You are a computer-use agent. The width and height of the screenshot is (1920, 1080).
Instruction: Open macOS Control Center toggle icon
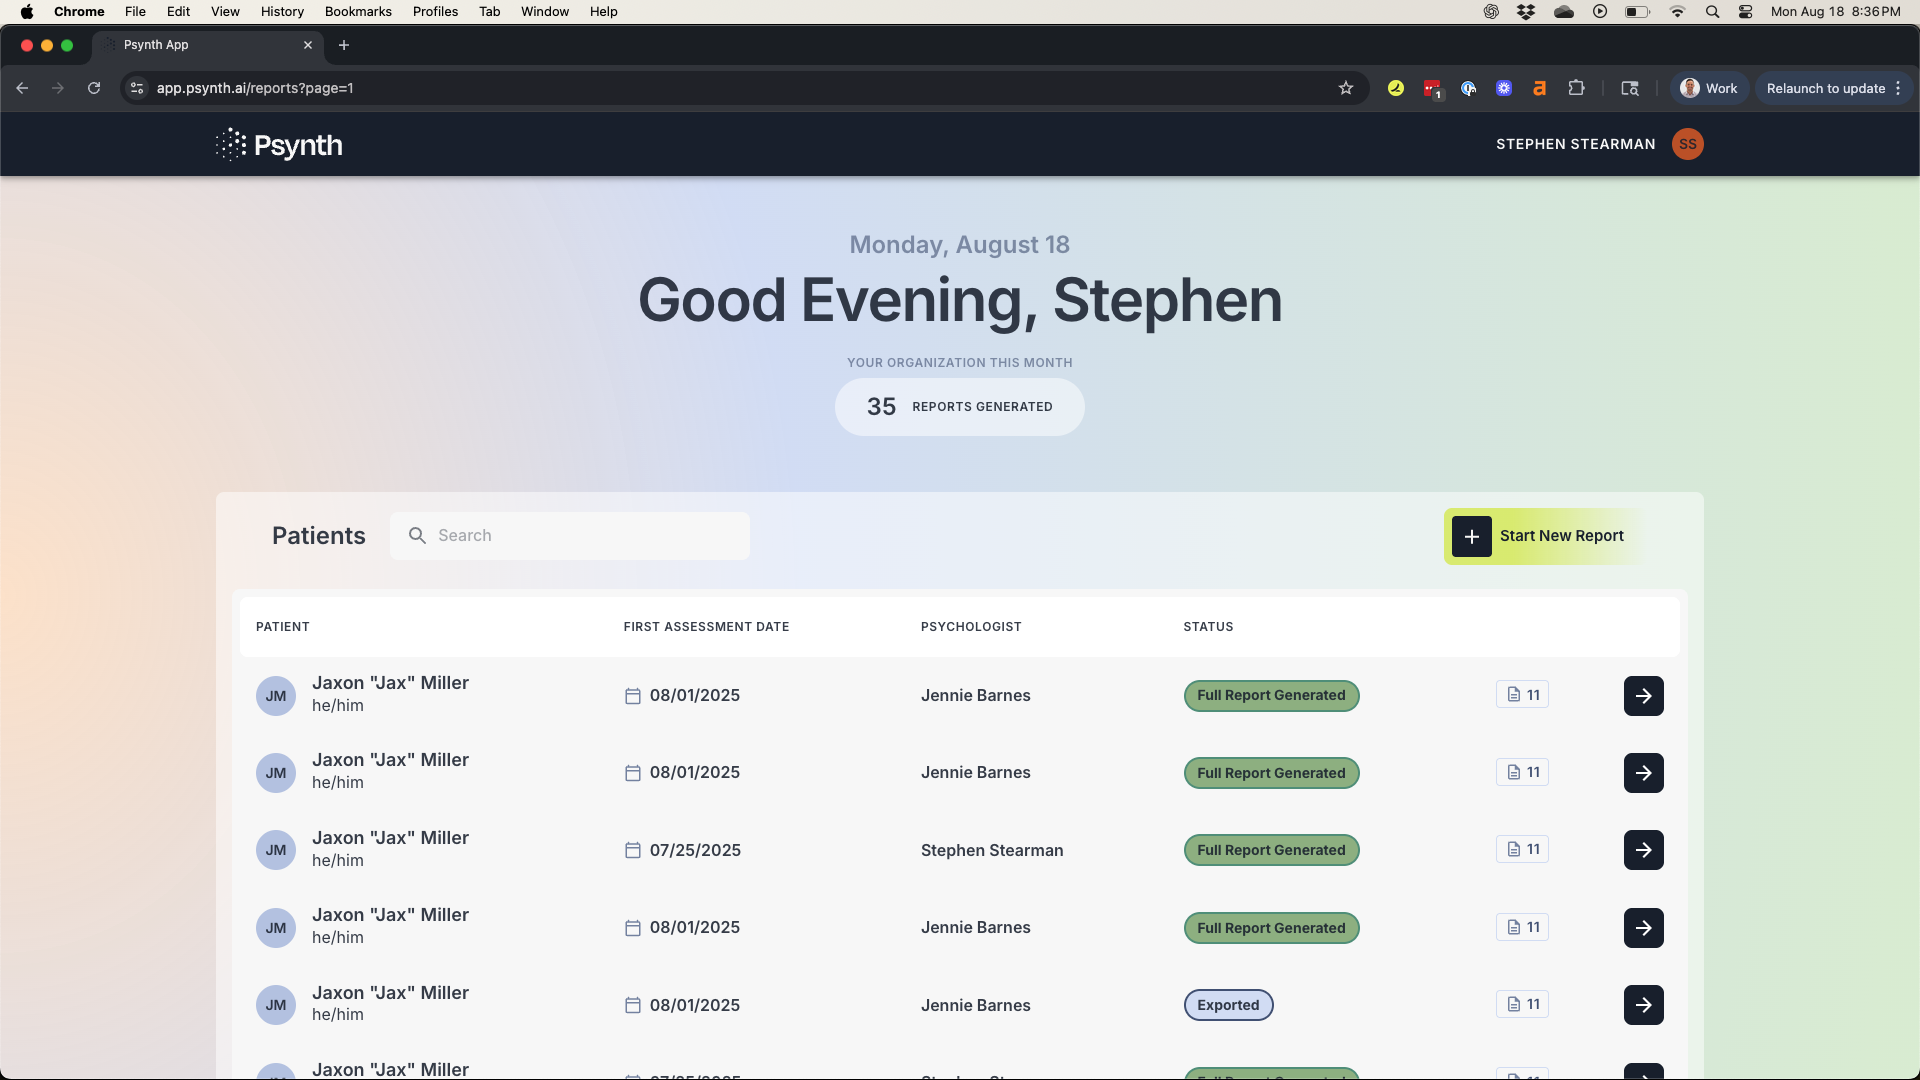[x=1745, y=12]
